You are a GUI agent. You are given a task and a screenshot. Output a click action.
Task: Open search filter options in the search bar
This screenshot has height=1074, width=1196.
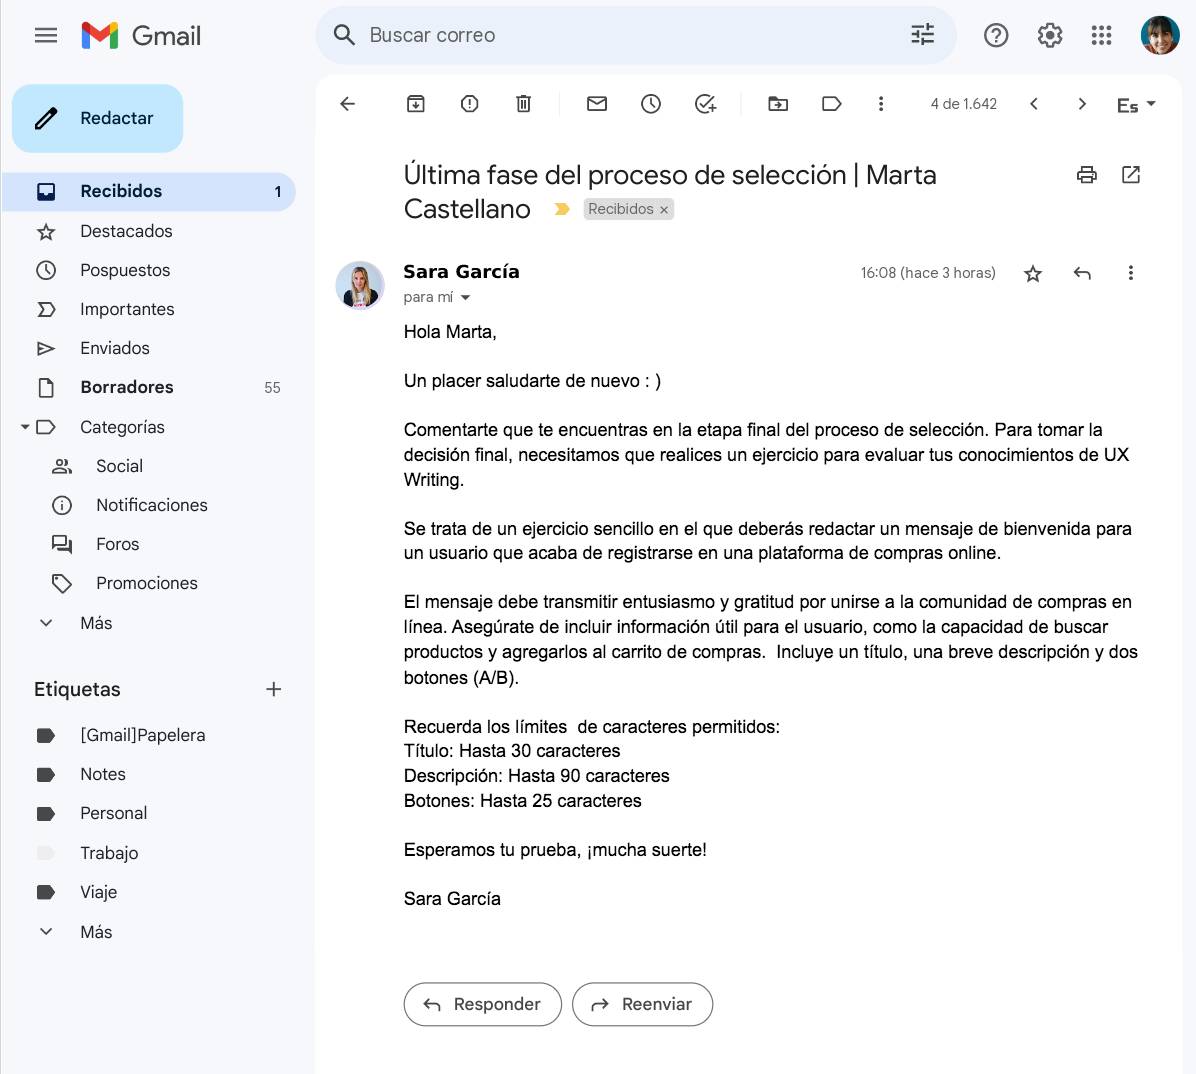tap(922, 34)
